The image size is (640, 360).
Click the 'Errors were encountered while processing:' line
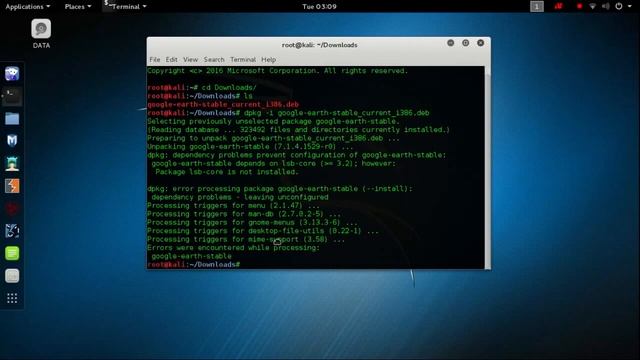click(233, 248)
